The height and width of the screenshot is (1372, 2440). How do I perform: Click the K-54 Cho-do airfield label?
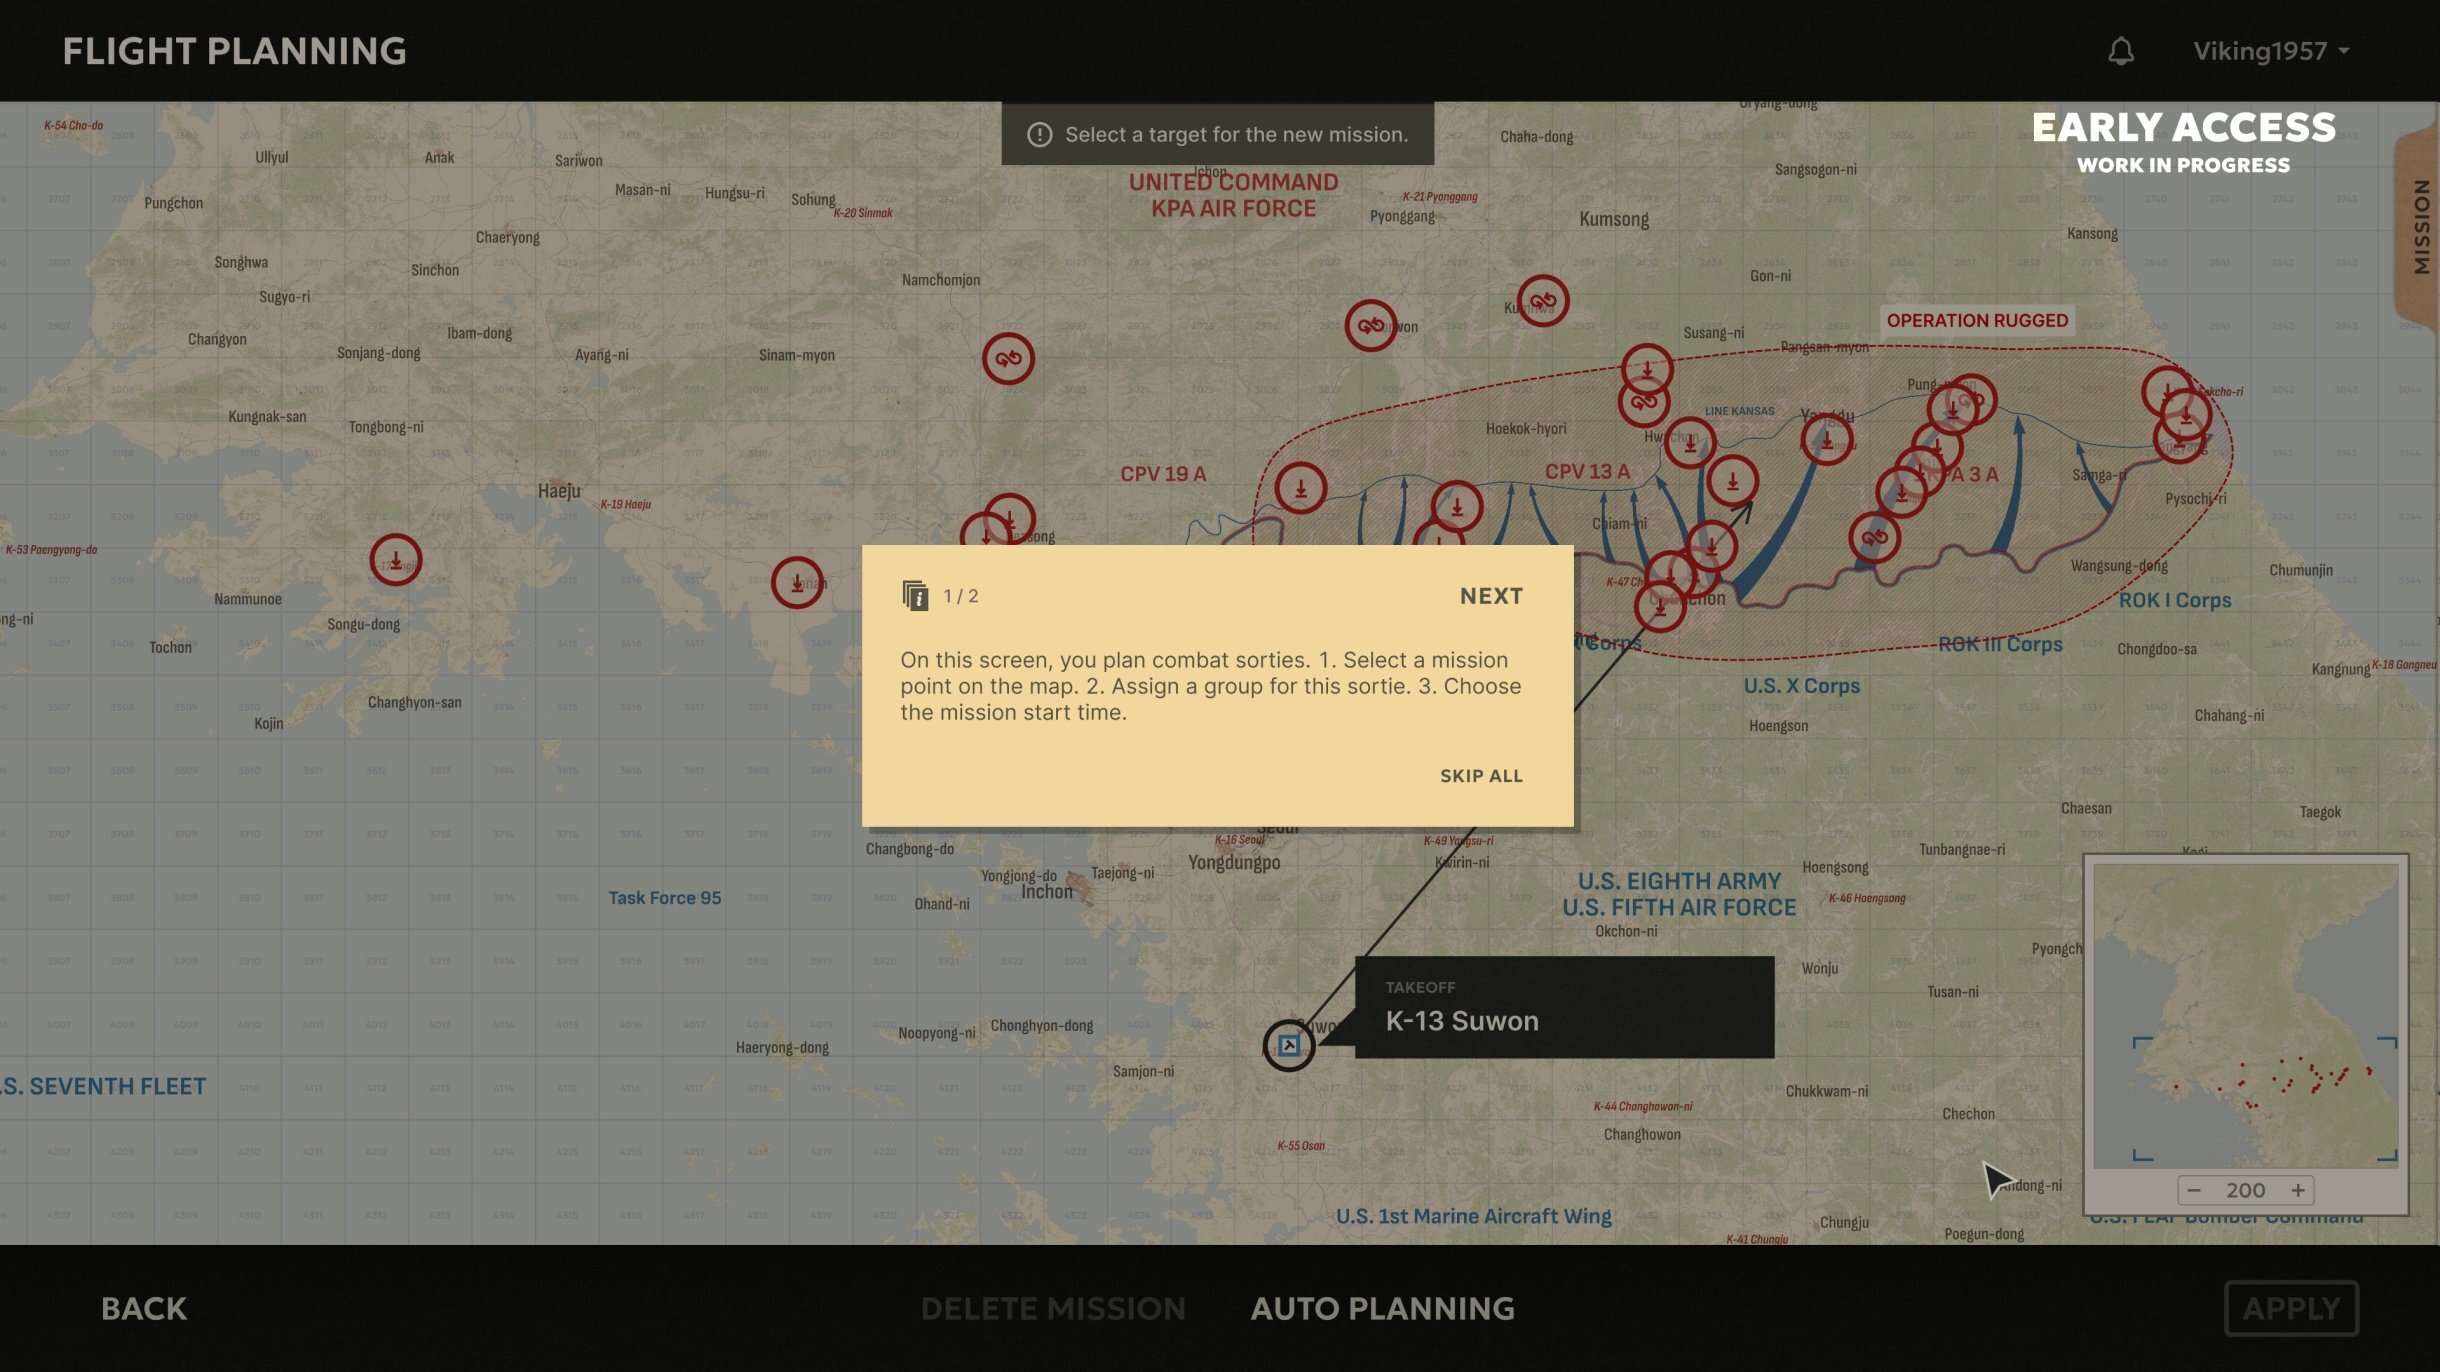click(73, 125)
